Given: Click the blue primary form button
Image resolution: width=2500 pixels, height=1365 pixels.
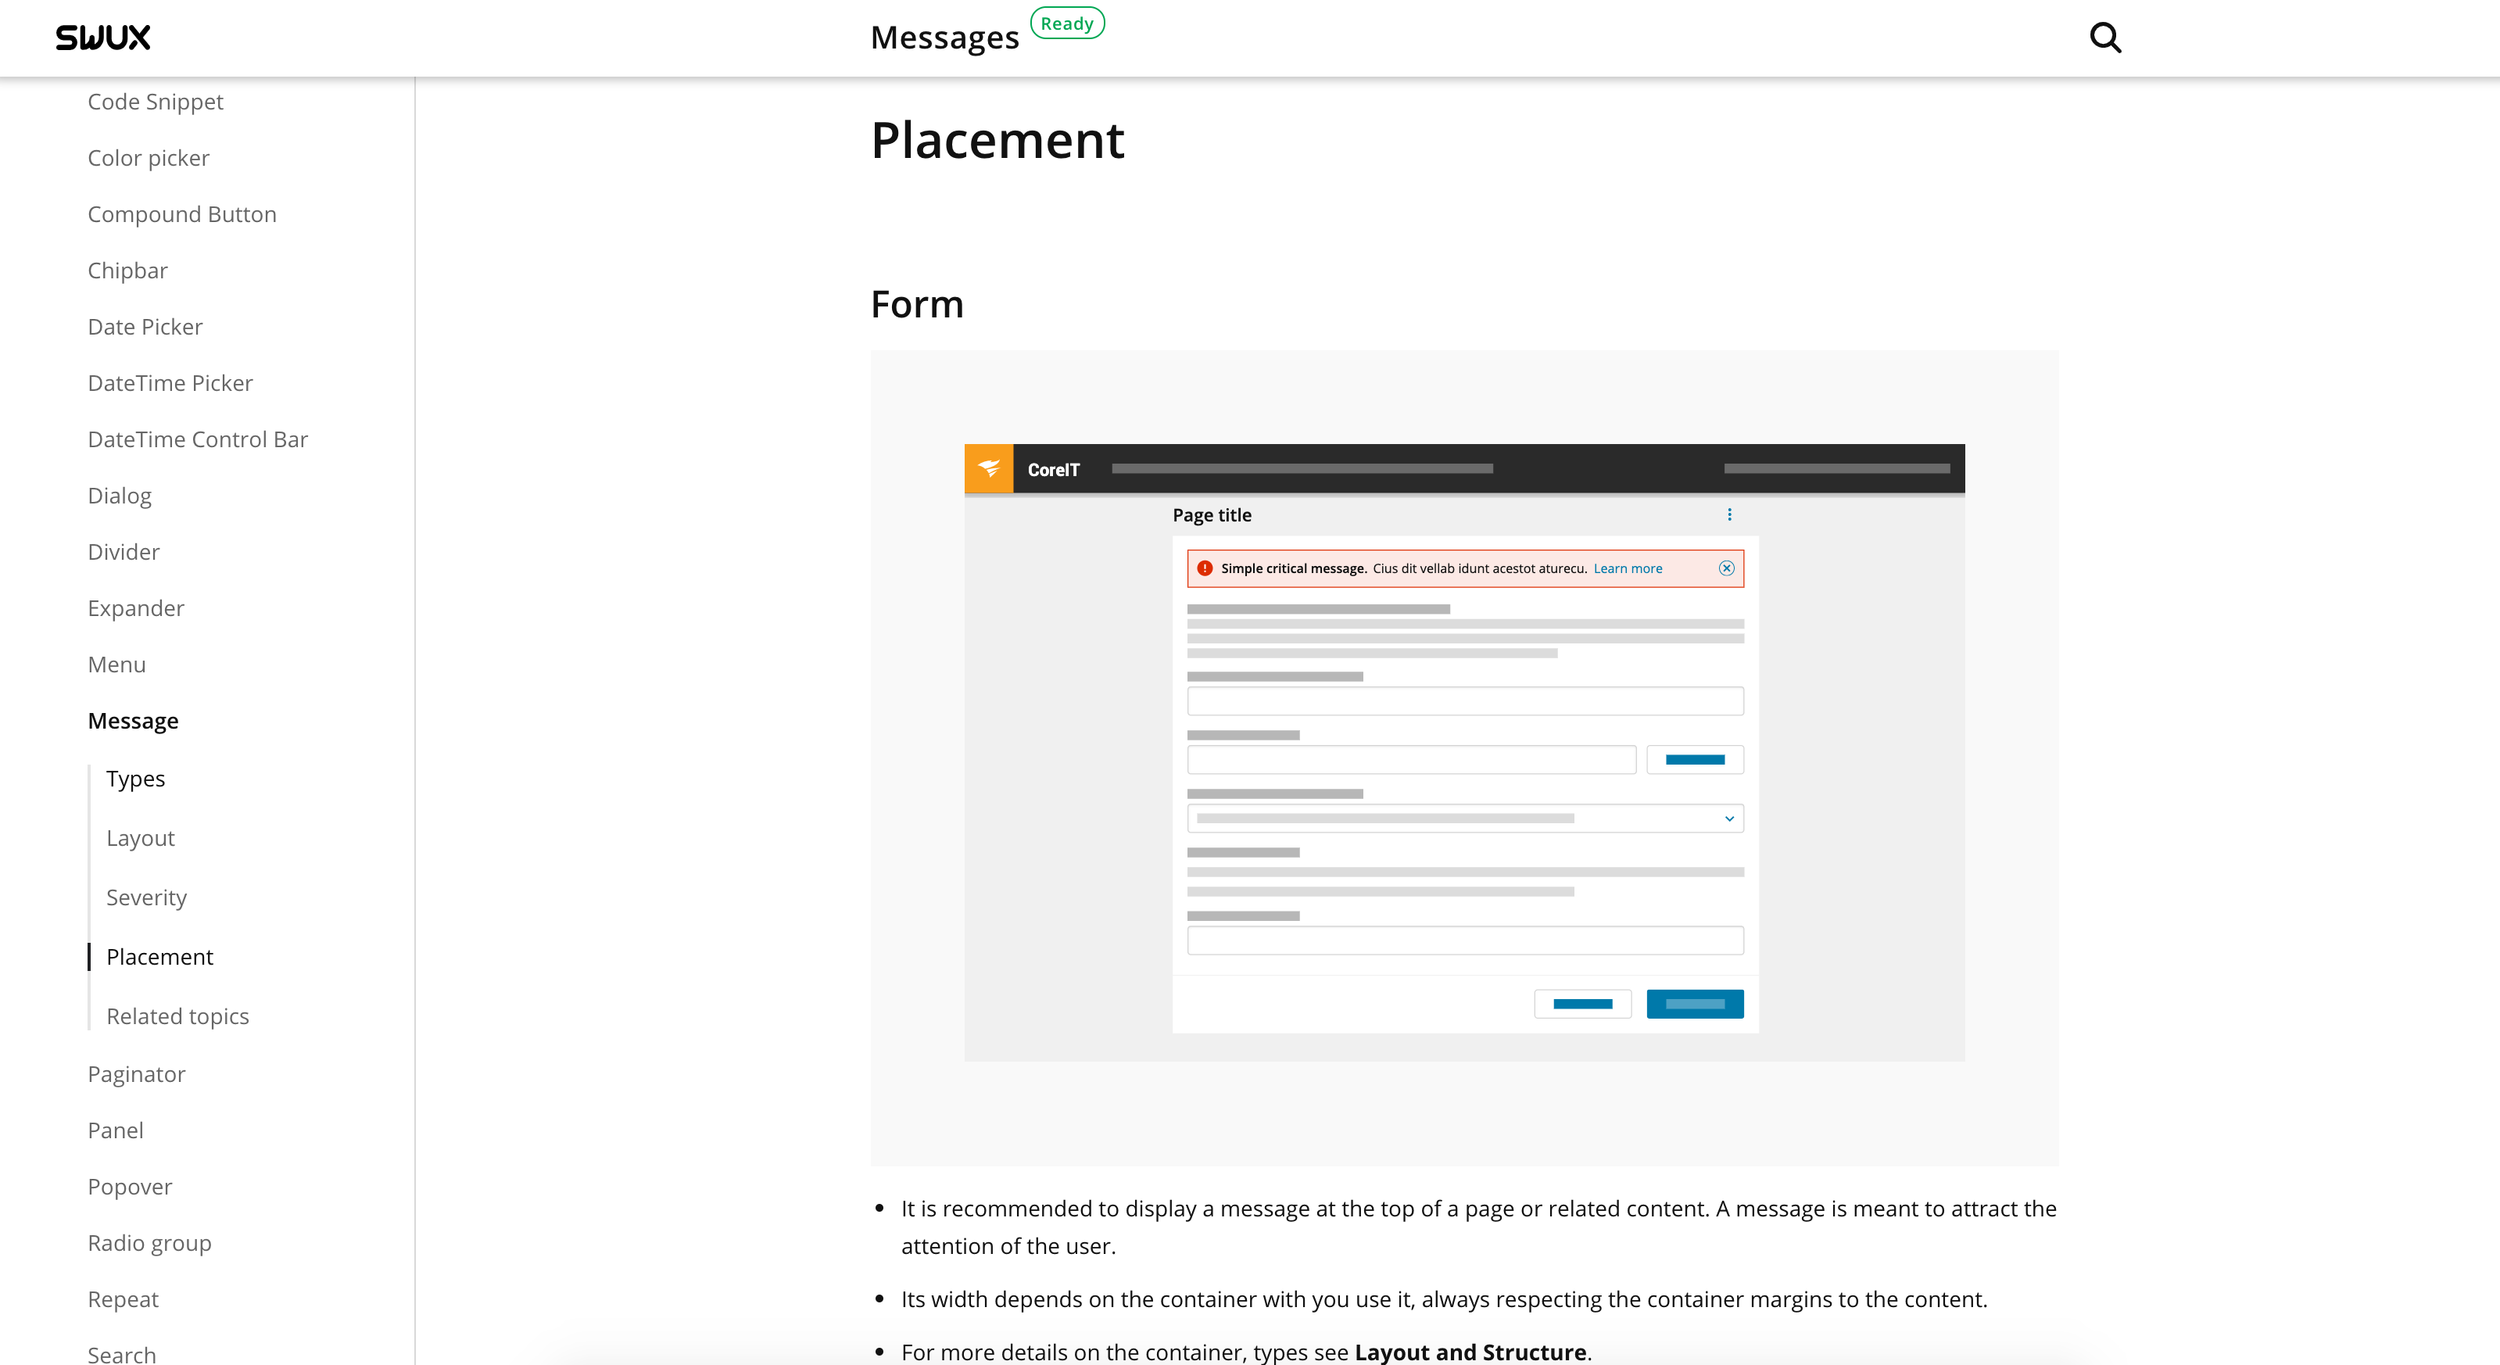Looking at the screenshot, I should pos(1694,1004).
